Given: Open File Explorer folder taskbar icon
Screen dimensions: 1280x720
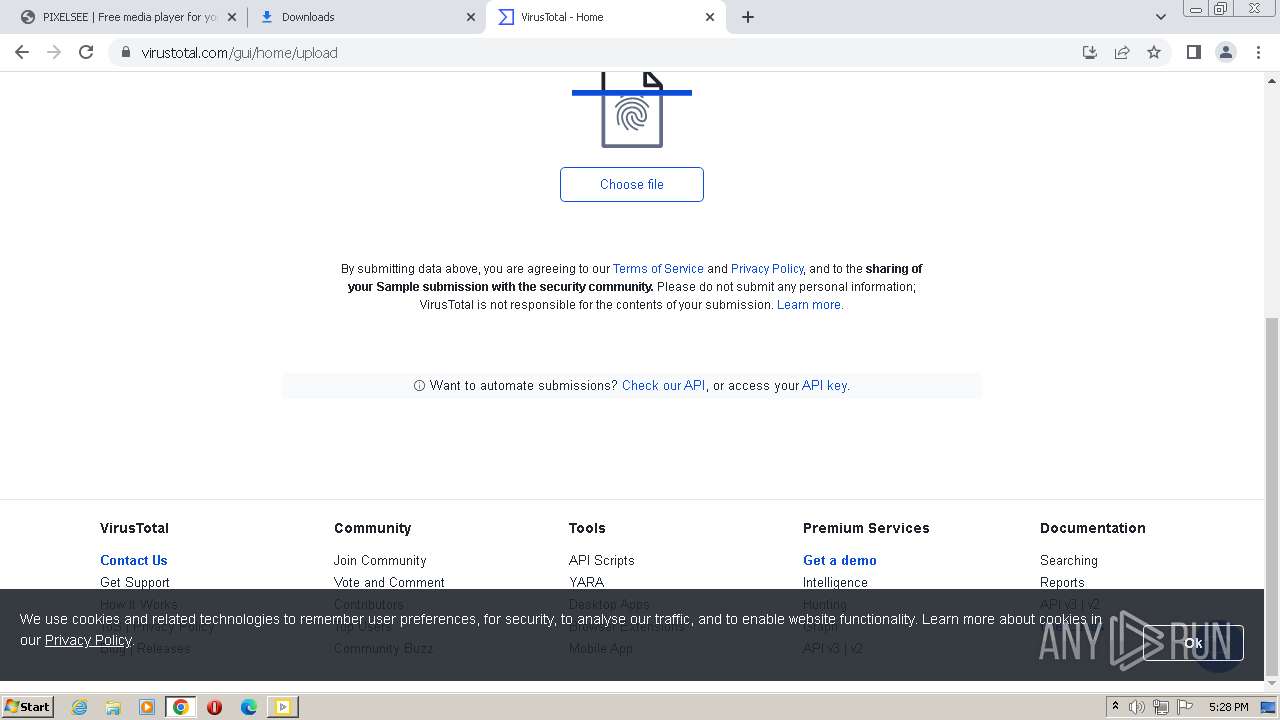Looking at the screenshot, I should [x=113, y=707].
